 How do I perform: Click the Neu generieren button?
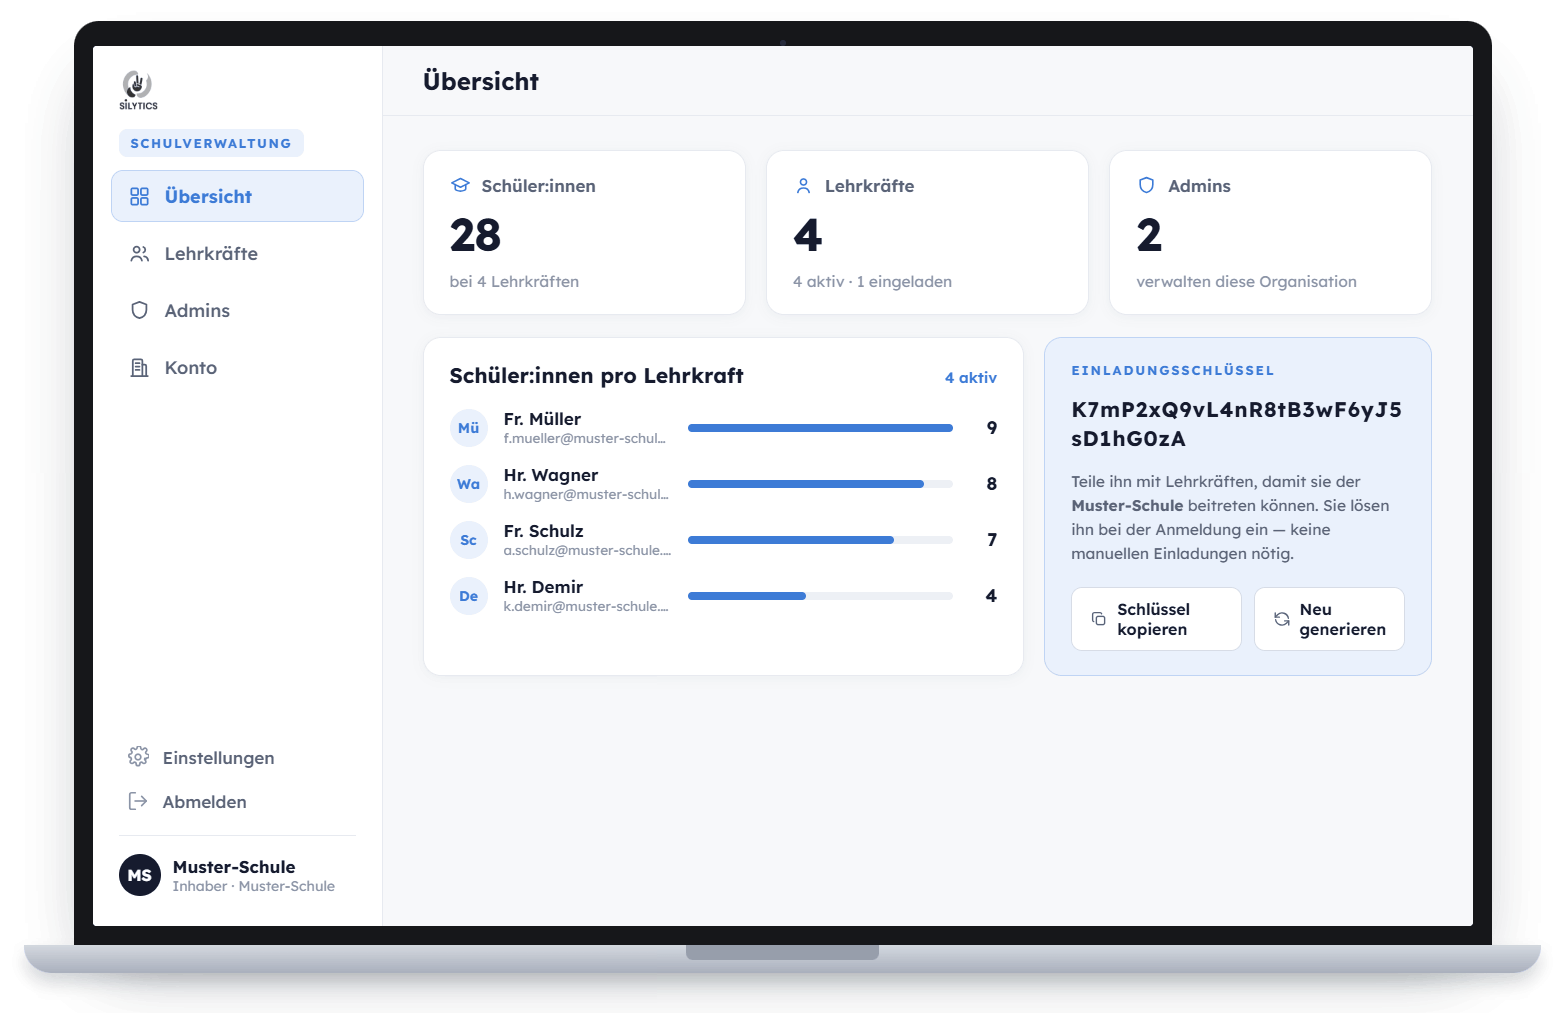(x=1329, y=619)
